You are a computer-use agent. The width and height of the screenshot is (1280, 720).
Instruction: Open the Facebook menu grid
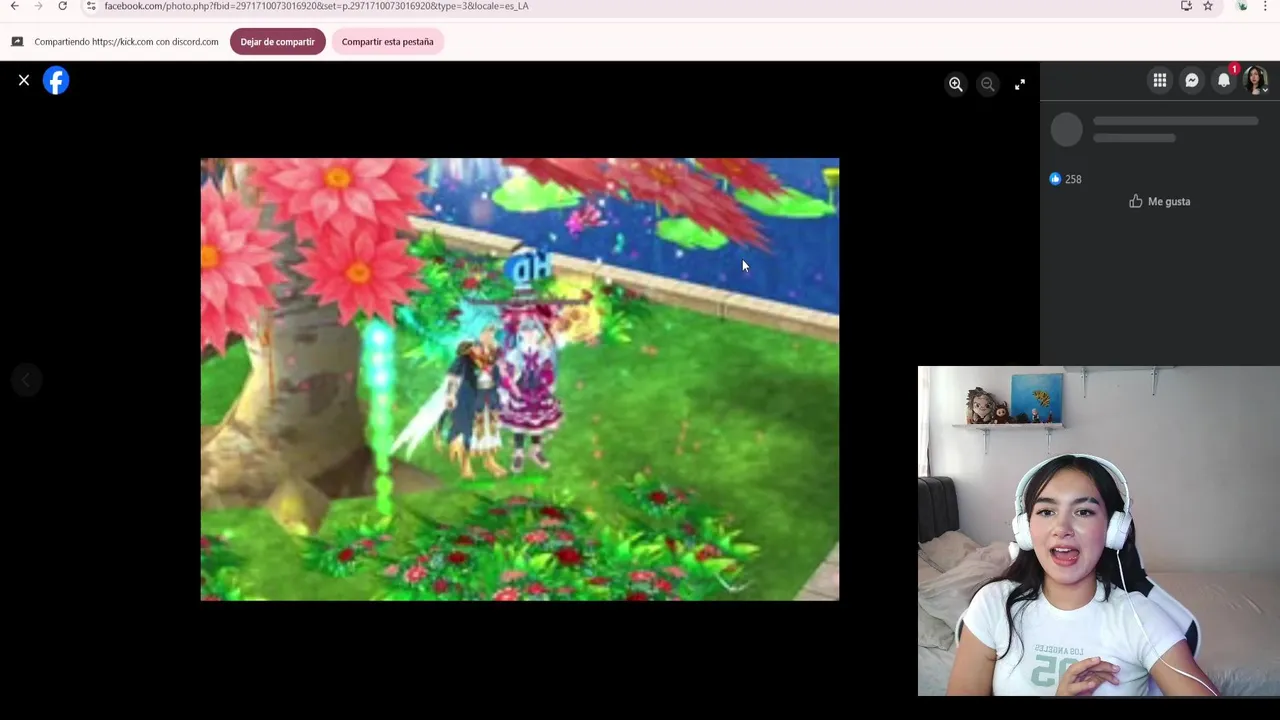click(x=1160, y=81)
